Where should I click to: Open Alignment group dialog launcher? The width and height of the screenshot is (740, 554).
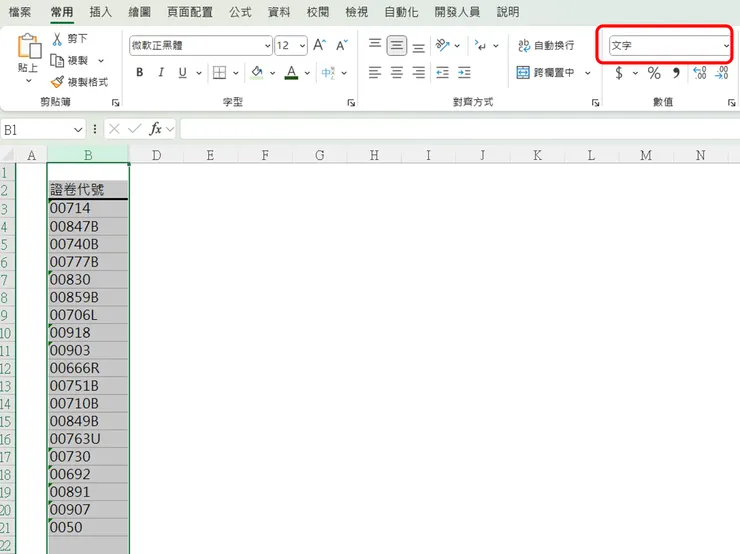pyautogui.click(x=596, y=103)
